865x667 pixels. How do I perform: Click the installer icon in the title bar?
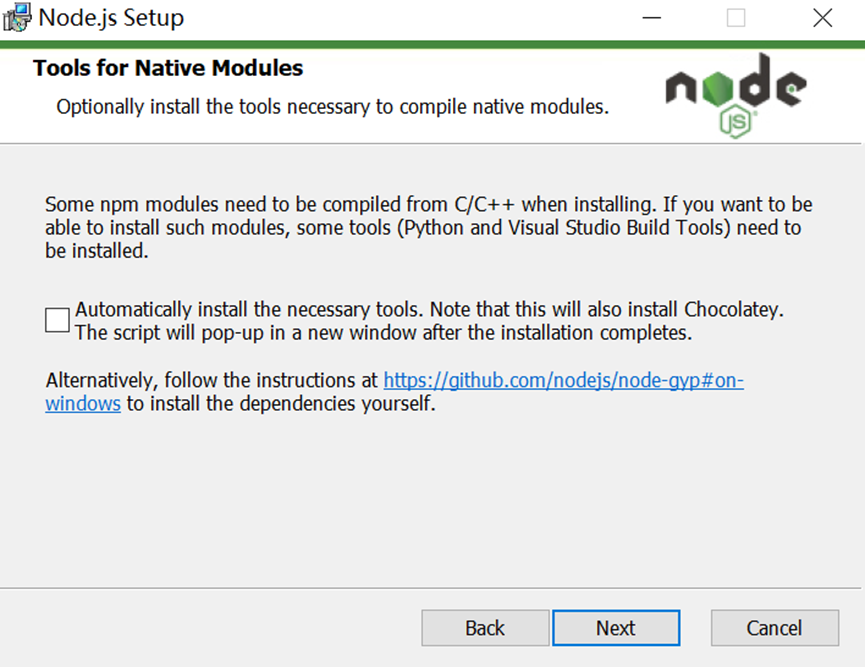pyautogui.click(x=17, y=18)
